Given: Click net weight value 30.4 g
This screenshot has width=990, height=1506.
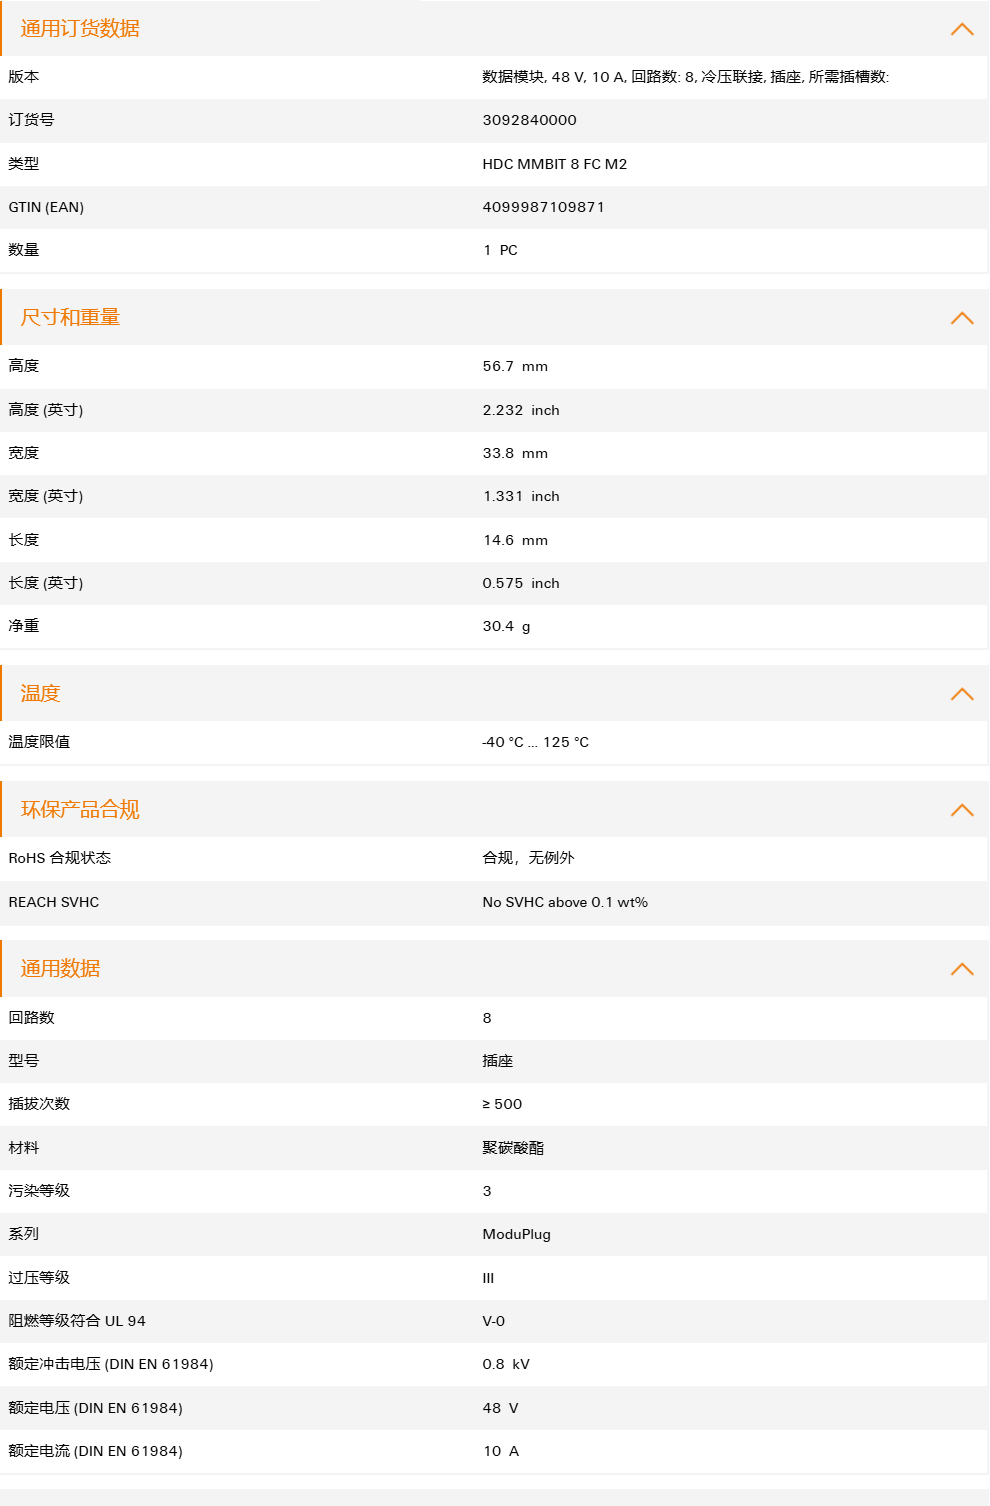Looking at the screenshot, I should [506, 626].
